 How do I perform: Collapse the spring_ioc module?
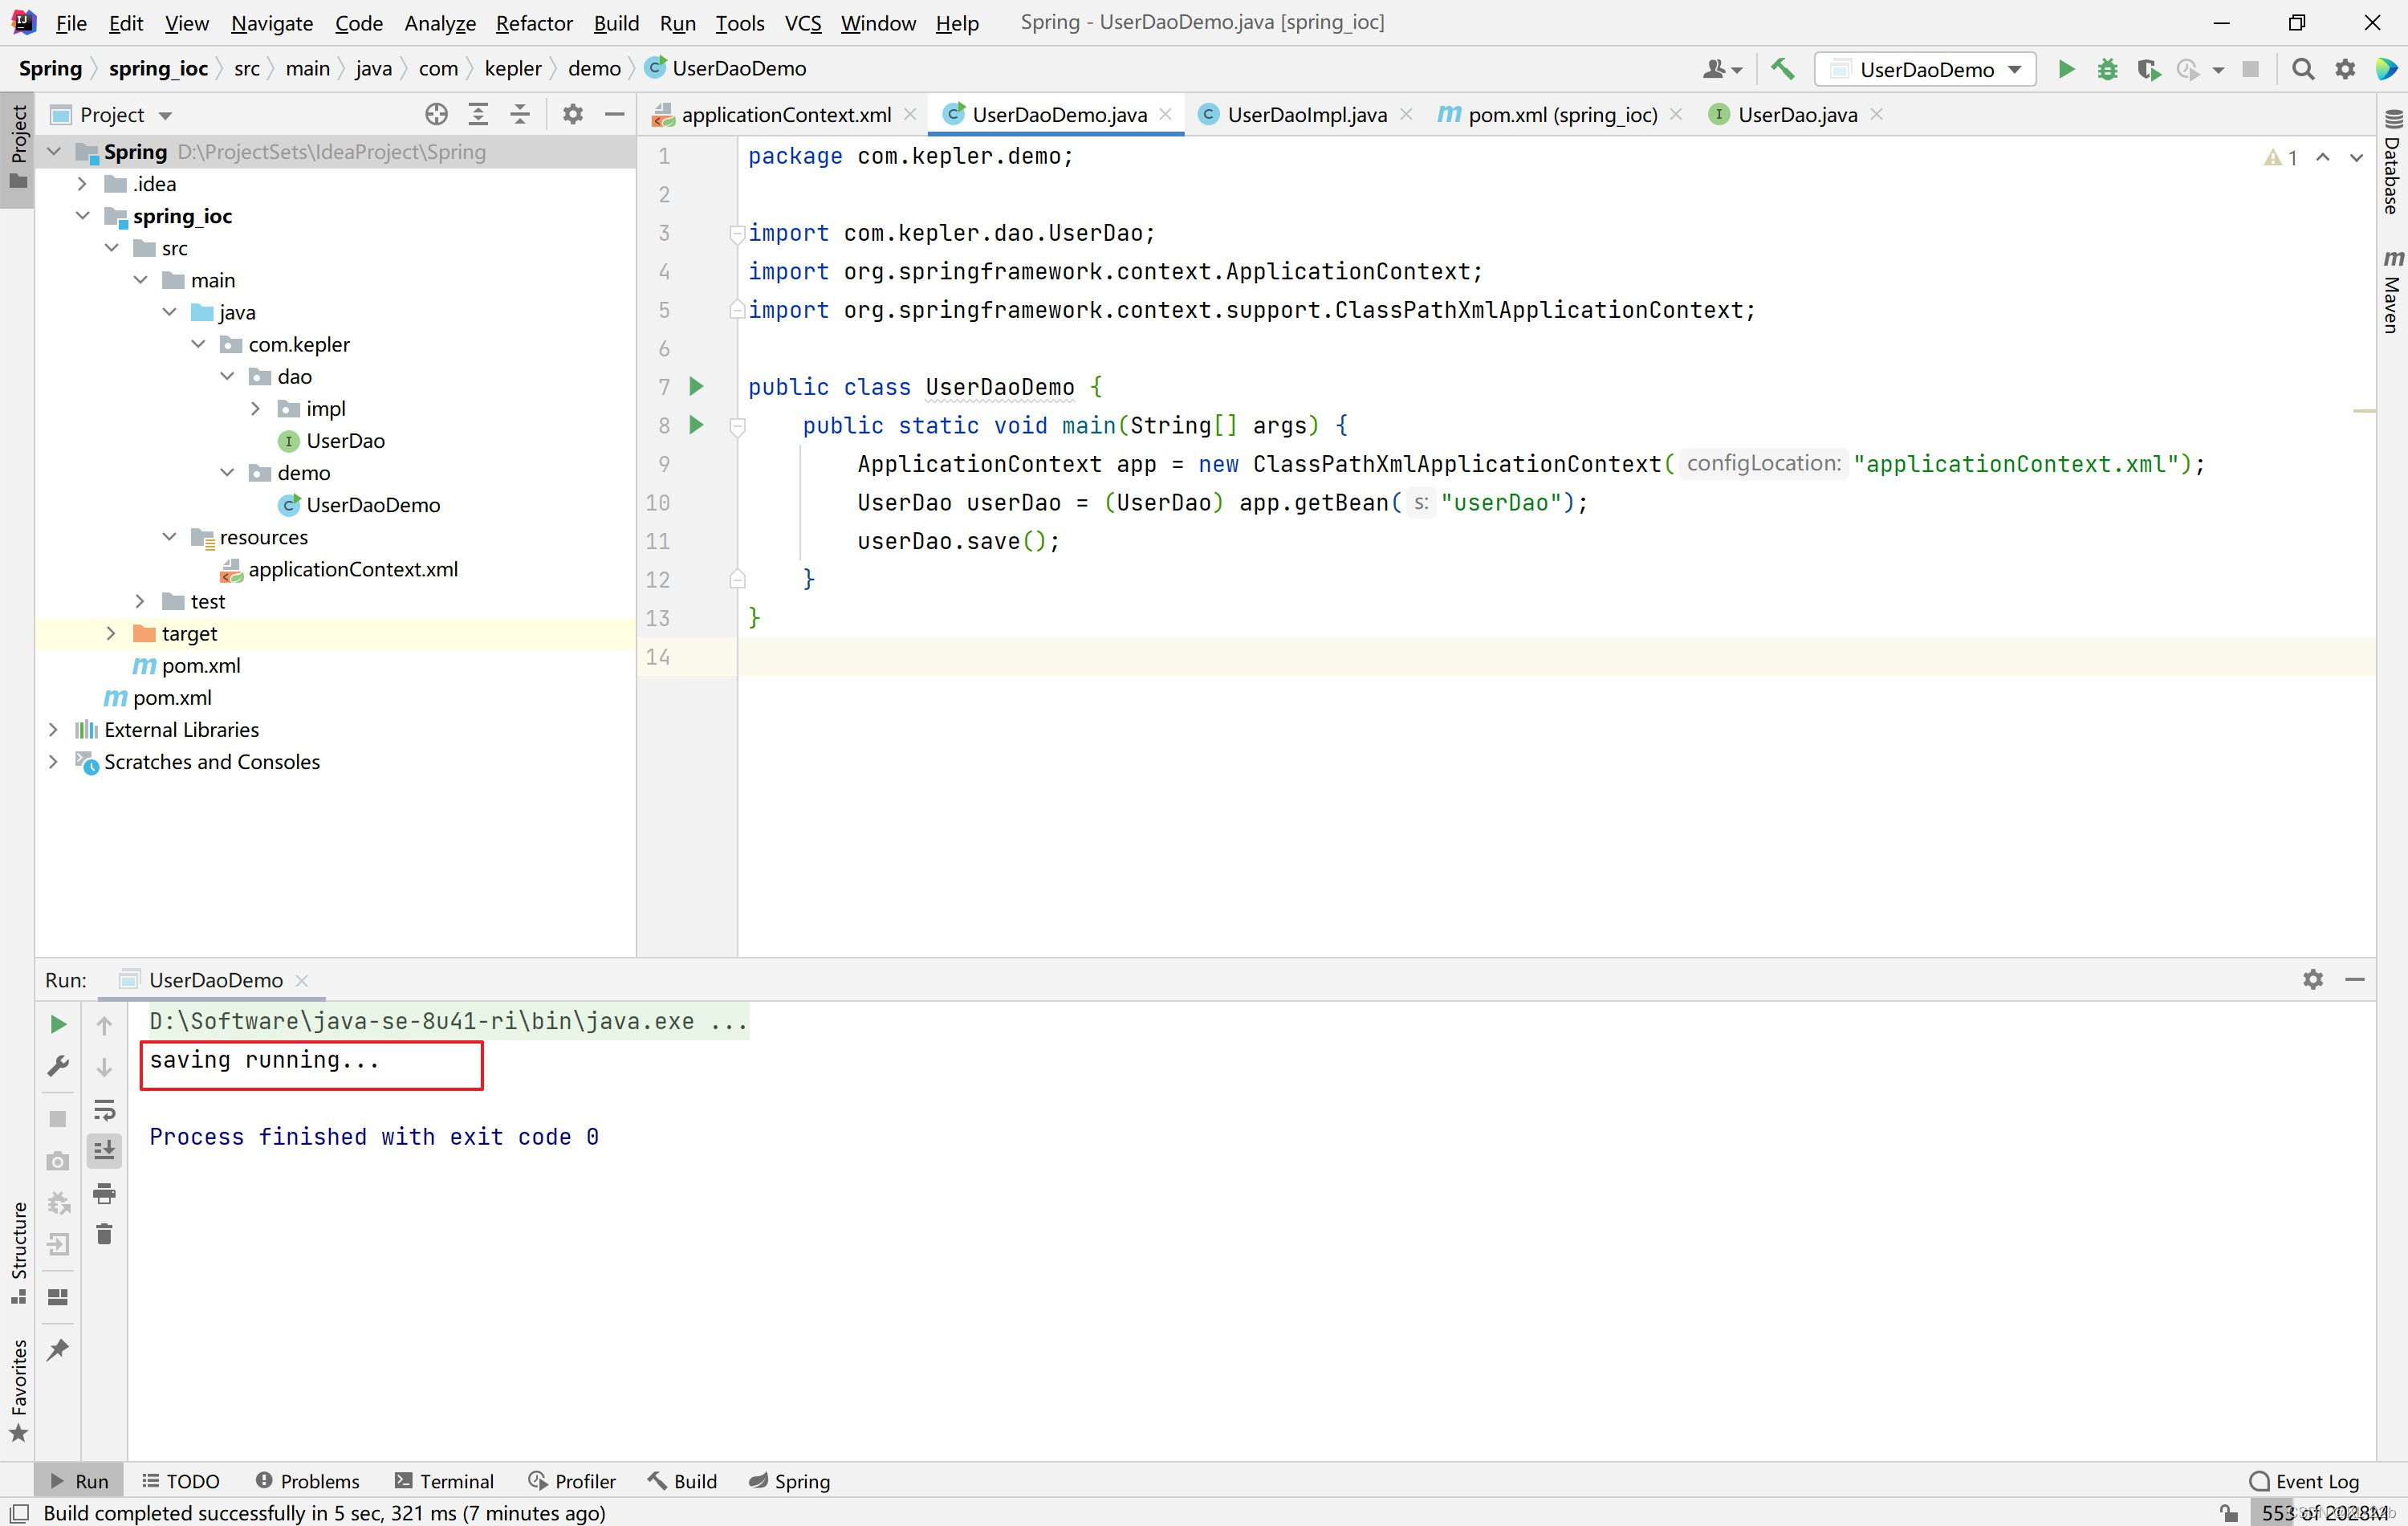coord(82,216)
